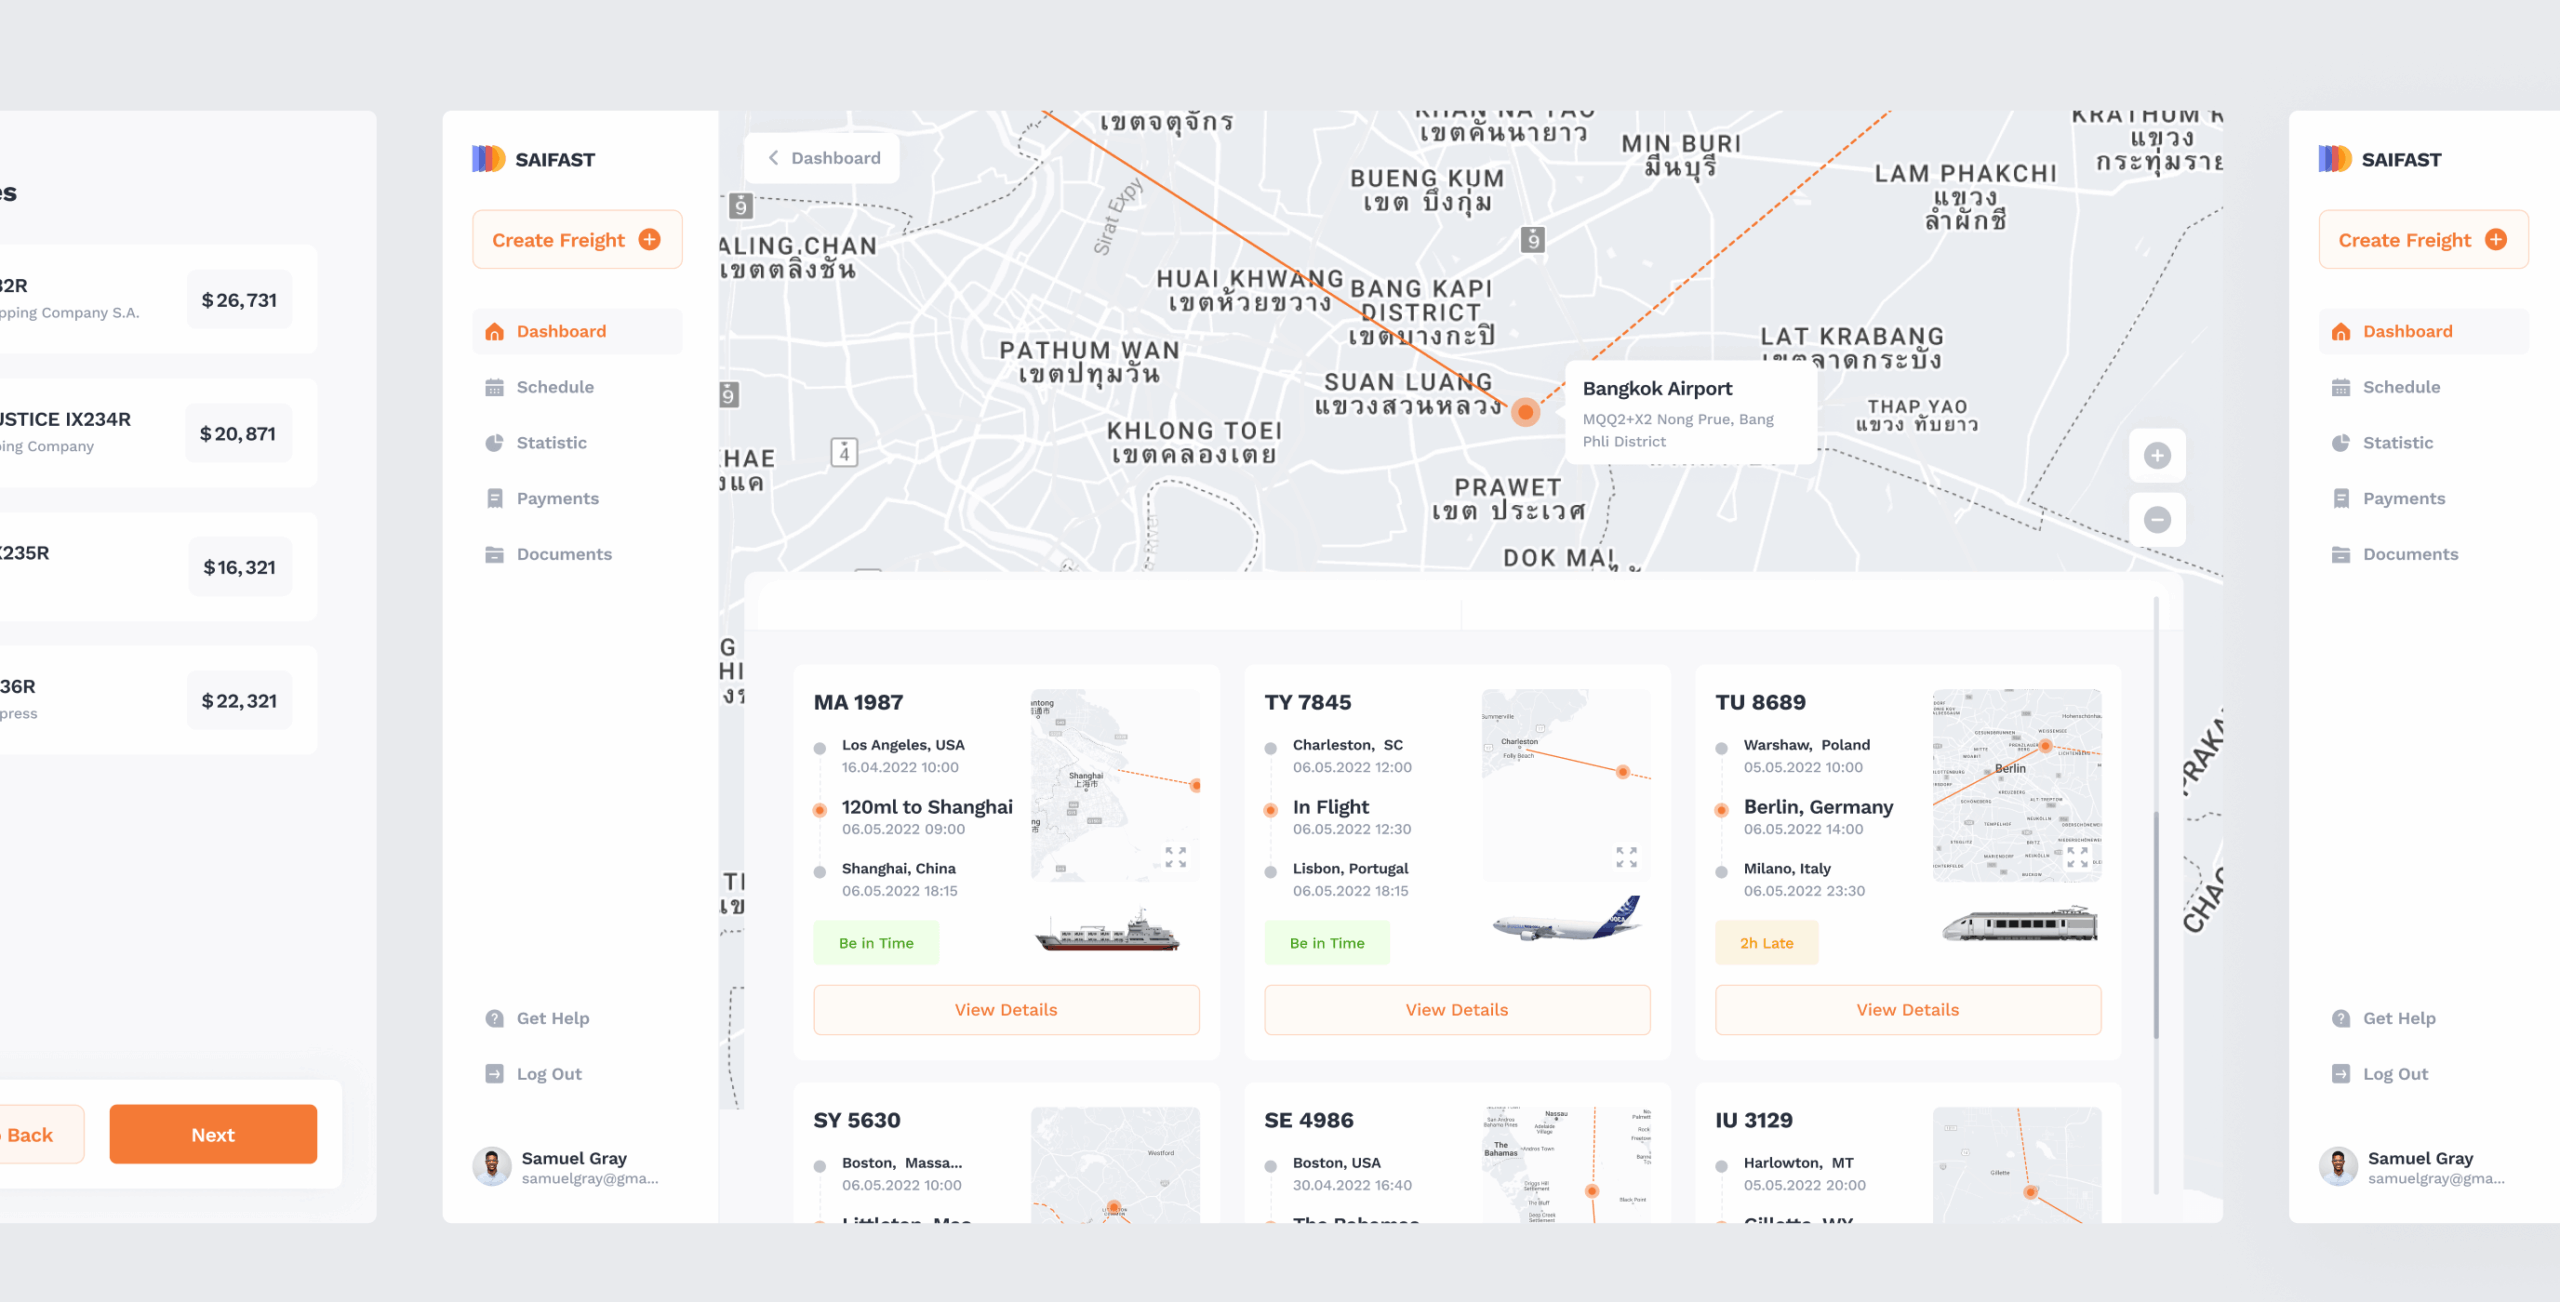Image resolution: width=2560 pixels, height=1302 pixels.
Task: Click the SAIFAST logo
Action: pyautogui.click(x=533, y=158)
